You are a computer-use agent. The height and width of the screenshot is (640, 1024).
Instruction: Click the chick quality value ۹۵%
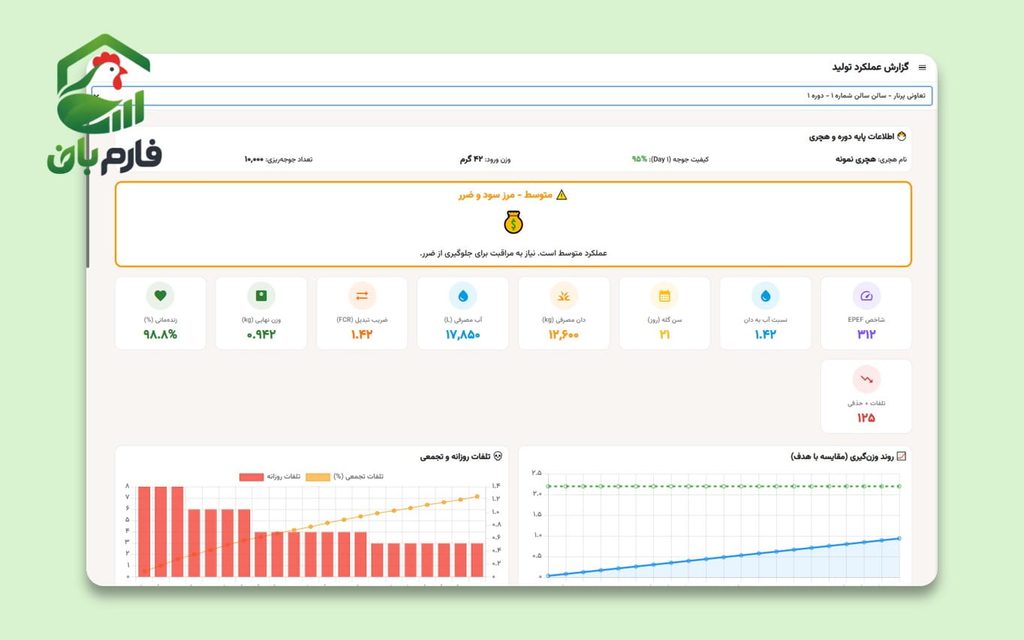639,159
